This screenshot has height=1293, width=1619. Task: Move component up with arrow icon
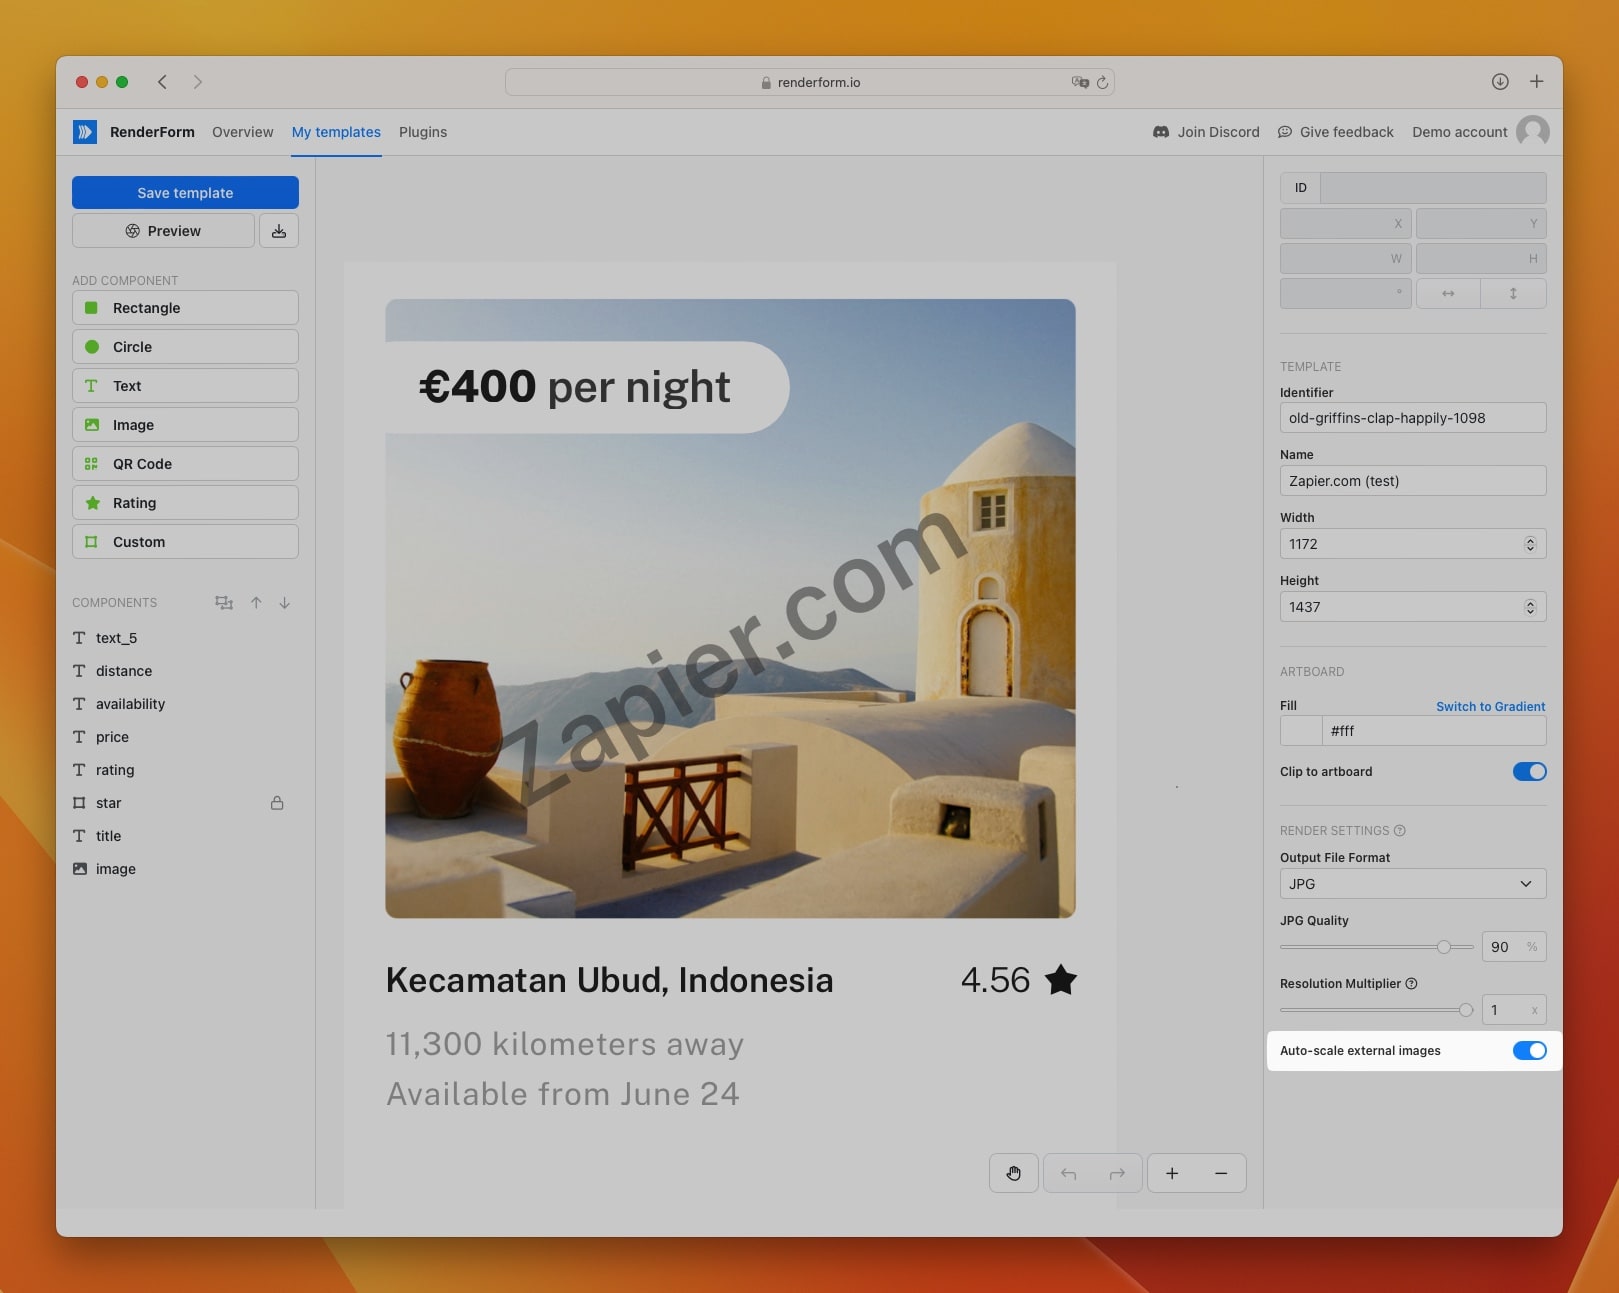click(256, 602)
